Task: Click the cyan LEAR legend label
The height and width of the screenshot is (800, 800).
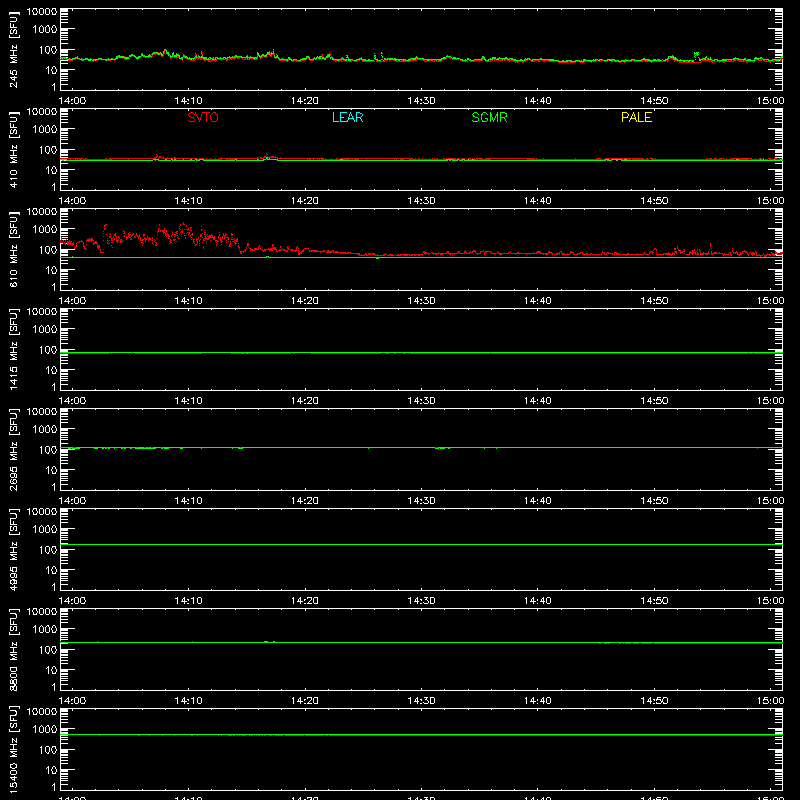Action: (347, 117)
